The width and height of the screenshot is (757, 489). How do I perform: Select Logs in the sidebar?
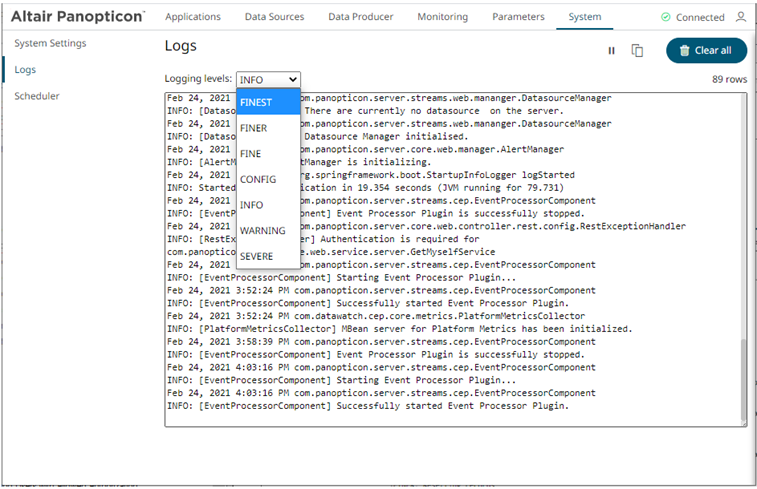coord(25,70)
